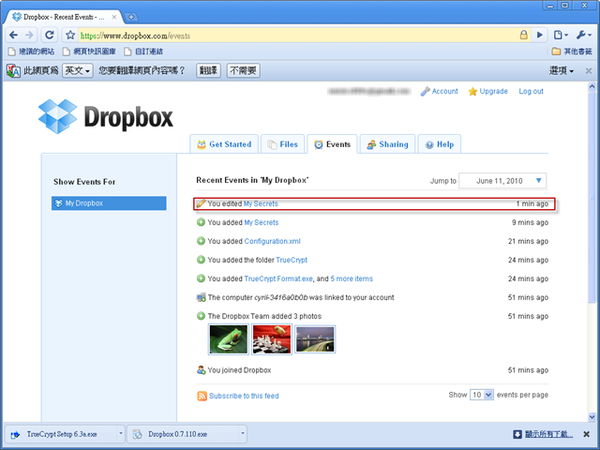
Task: Open the chess pieces photo thumbnail
Action: (272, 339)
